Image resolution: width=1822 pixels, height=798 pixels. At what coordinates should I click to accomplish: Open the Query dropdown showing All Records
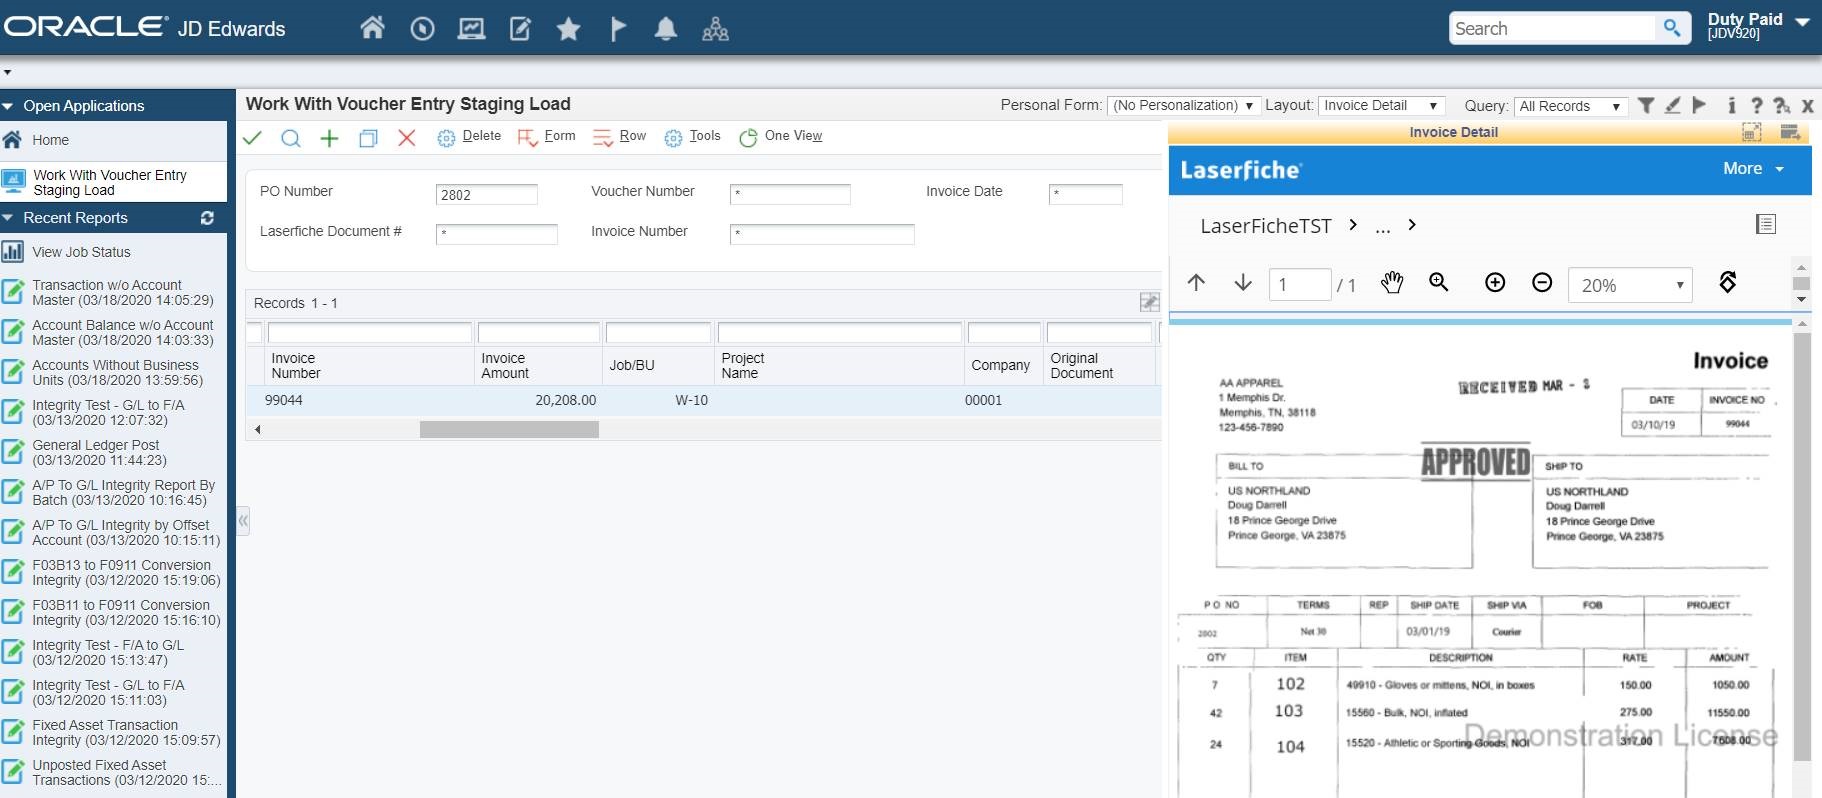(1569, 106)
